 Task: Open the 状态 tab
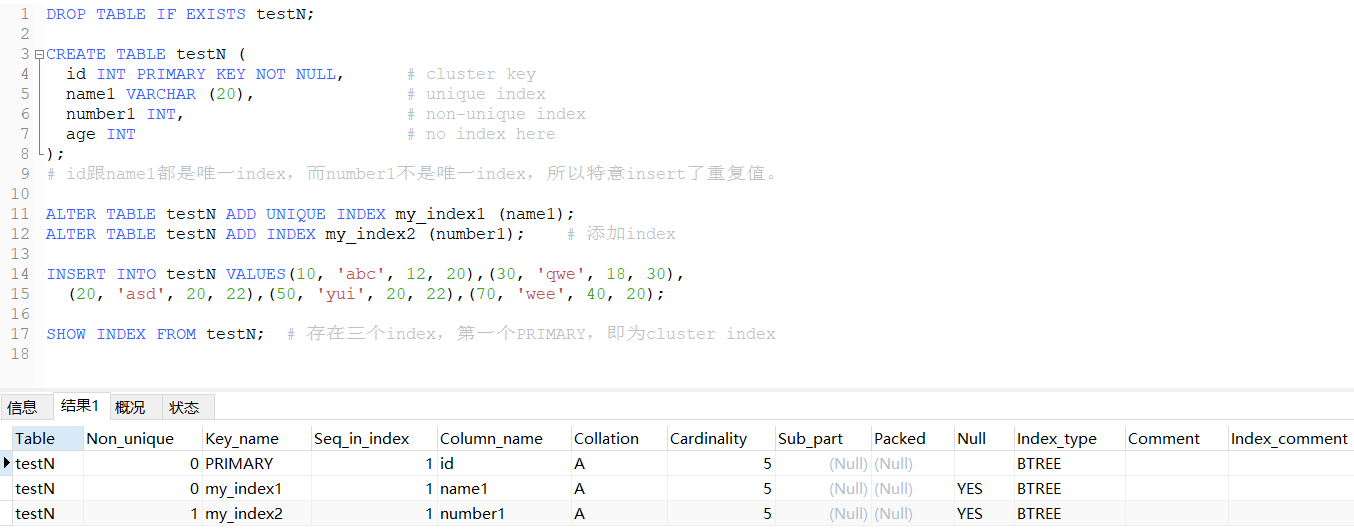point(184,407)
